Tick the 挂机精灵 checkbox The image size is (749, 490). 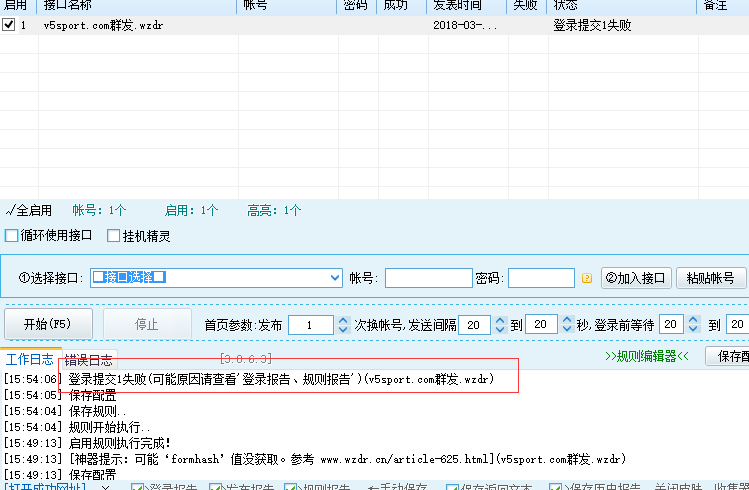coord(114,236)
